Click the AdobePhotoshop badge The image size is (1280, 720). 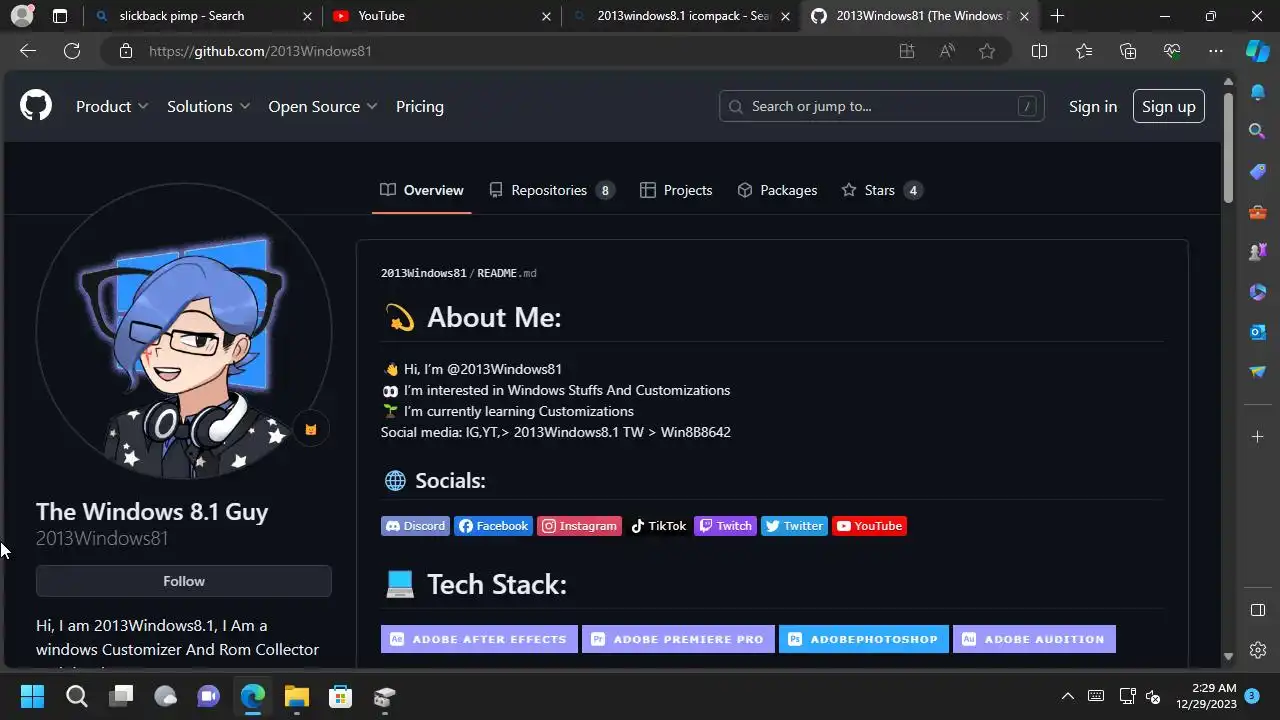(x=864, y=639)
